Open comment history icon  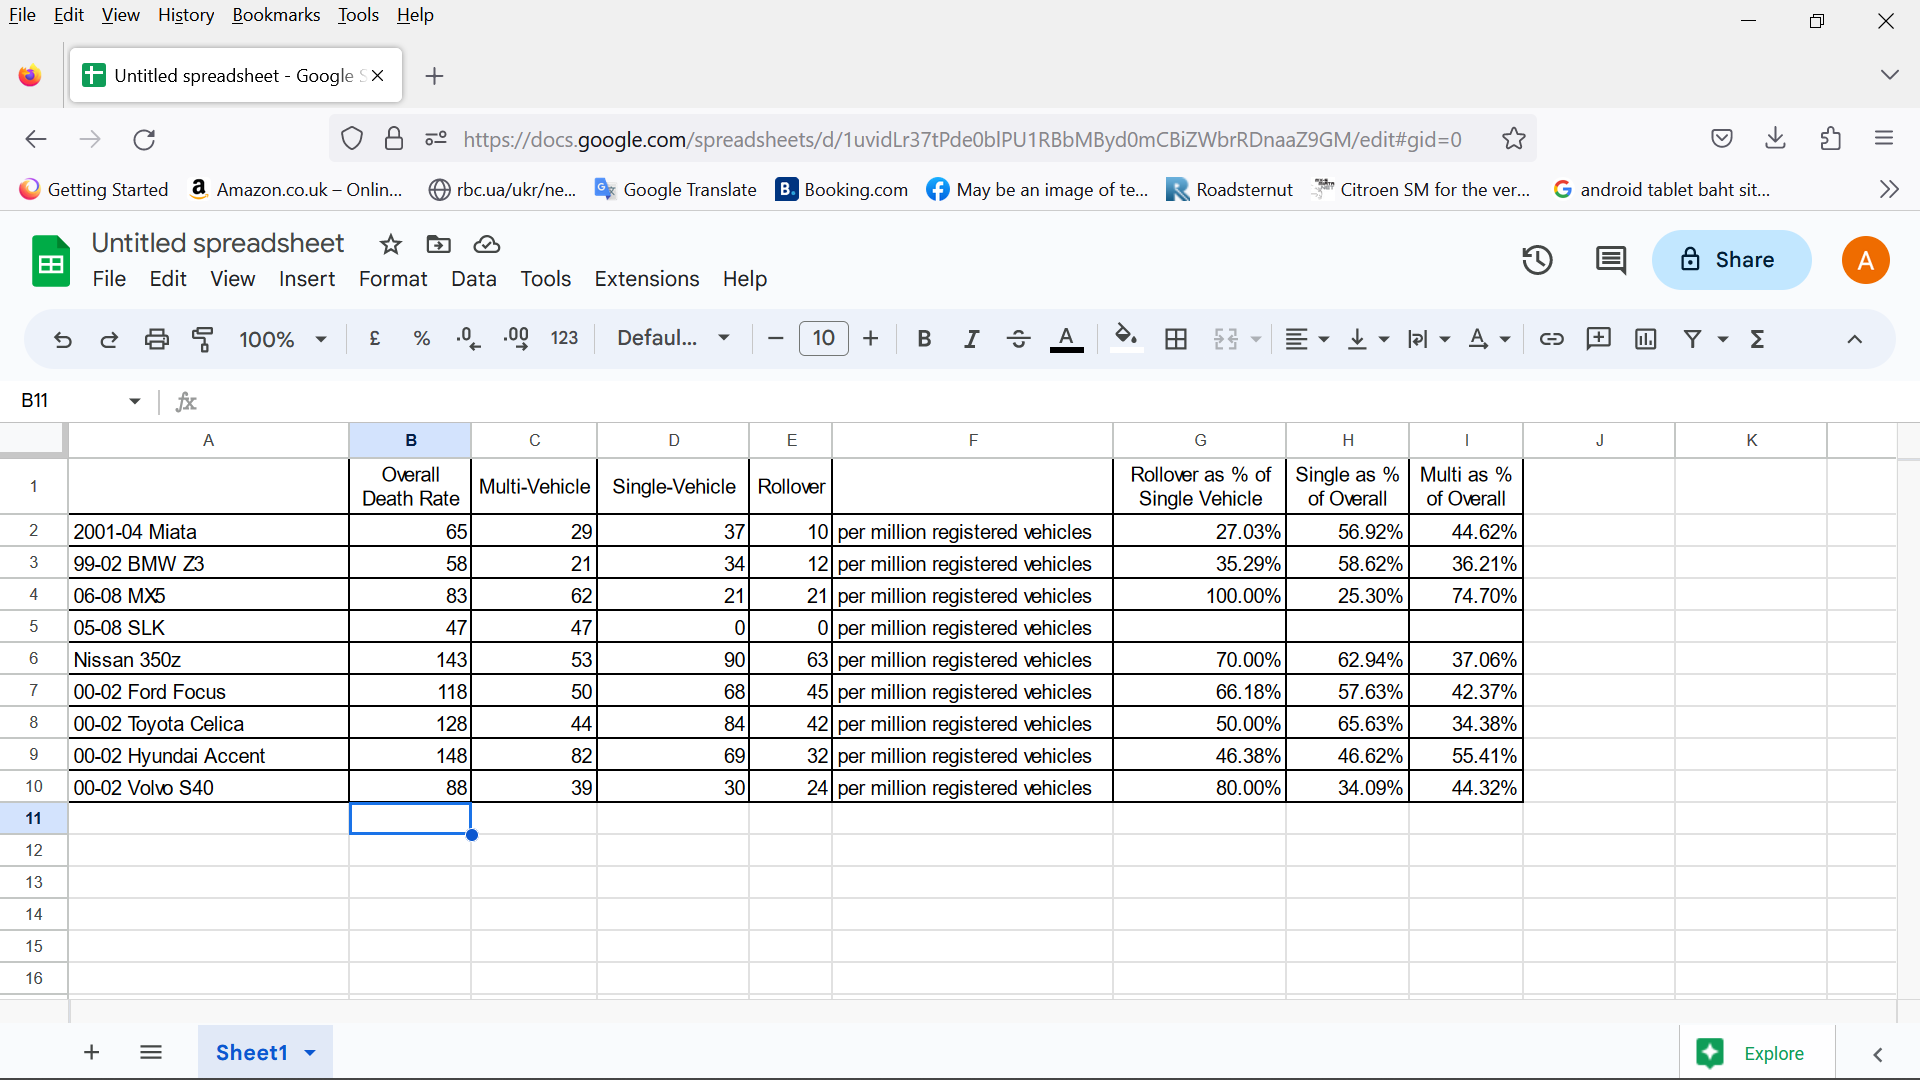coord(1611,260)
